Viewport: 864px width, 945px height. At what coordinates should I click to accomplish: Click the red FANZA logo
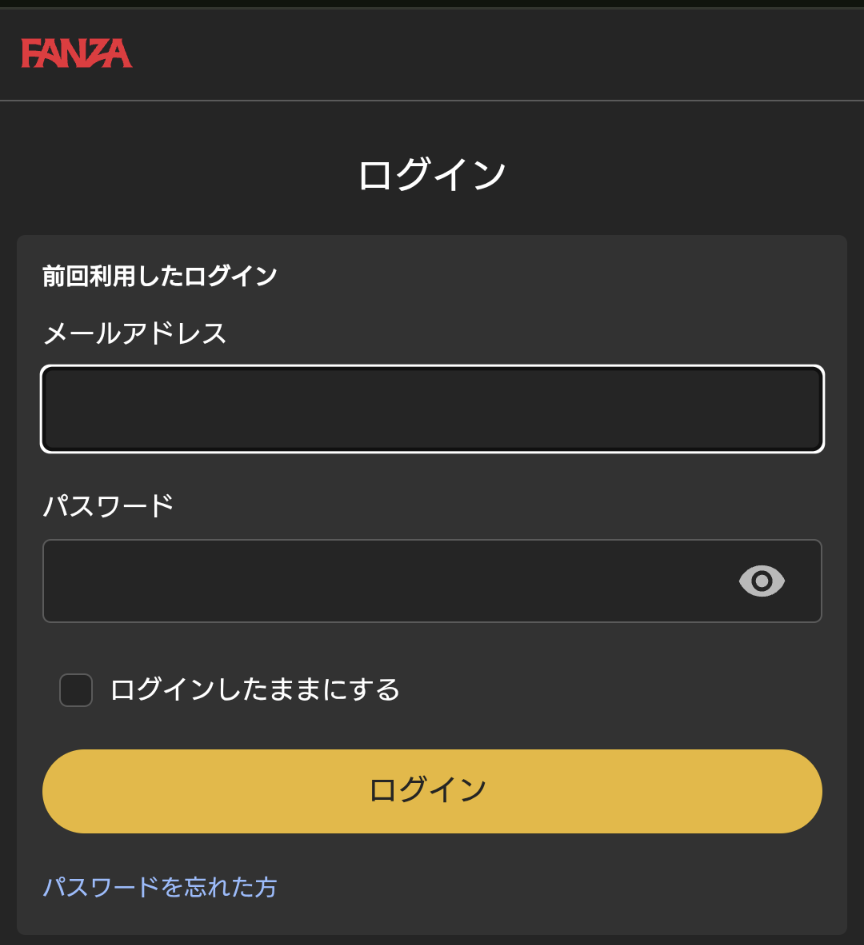point(77,53)
